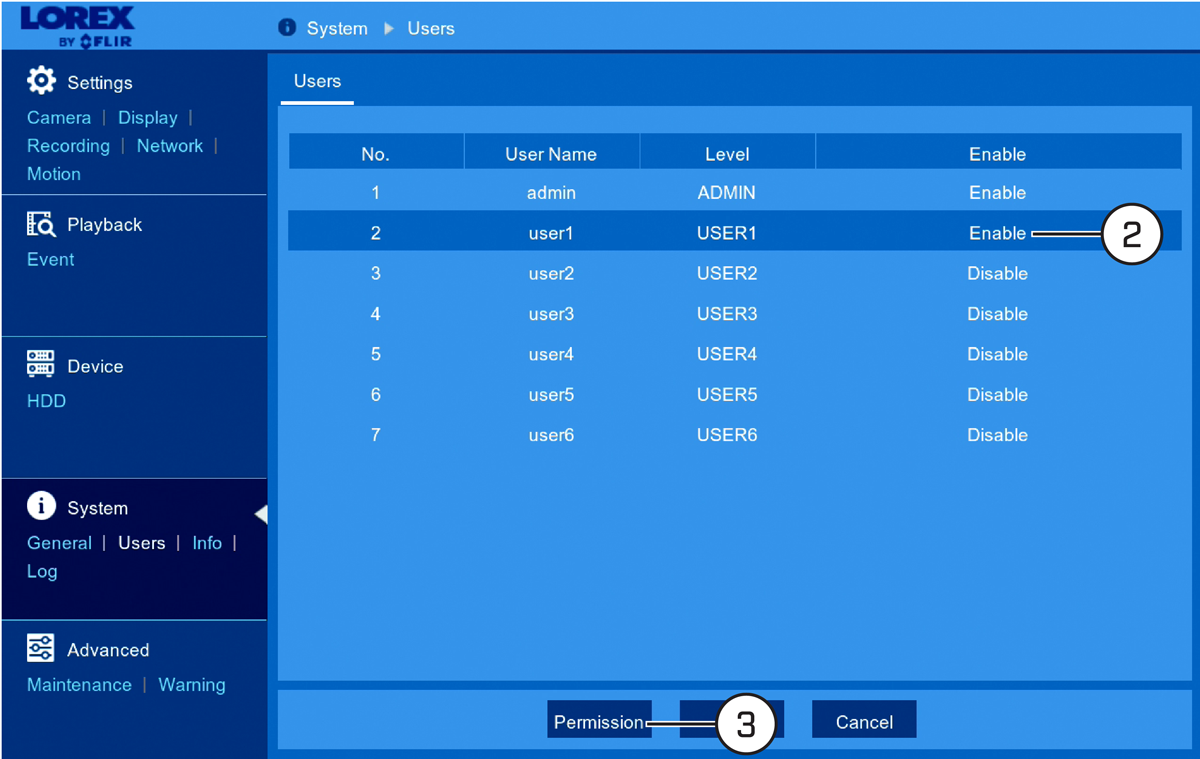Select the admin user name cell
The height and width of the screenshot is (759, 1200).
(x=551, y=193)
